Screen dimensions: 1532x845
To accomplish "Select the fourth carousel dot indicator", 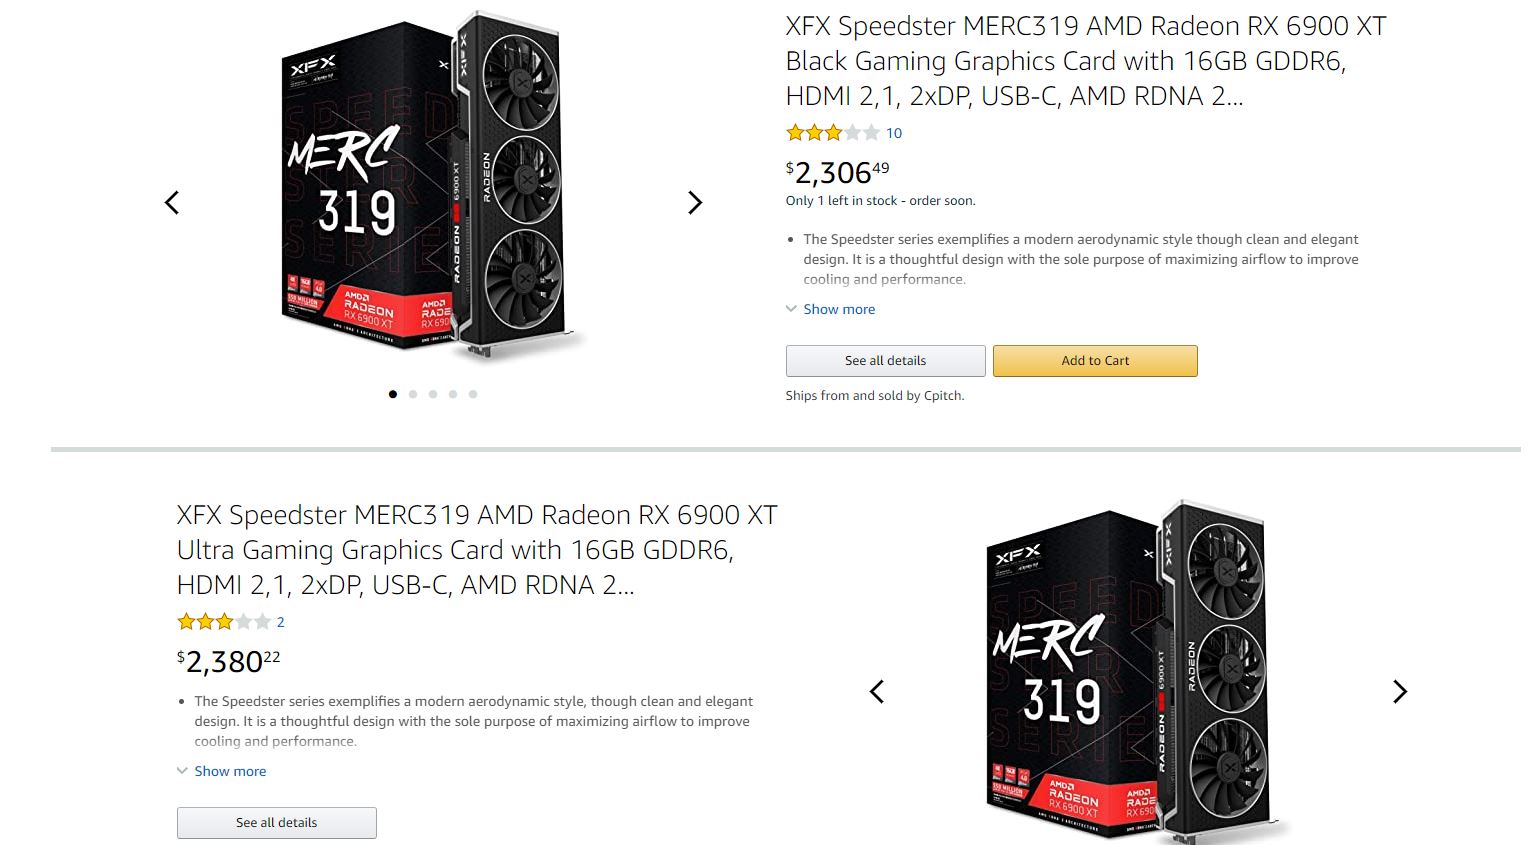I will tap(453, 394).
